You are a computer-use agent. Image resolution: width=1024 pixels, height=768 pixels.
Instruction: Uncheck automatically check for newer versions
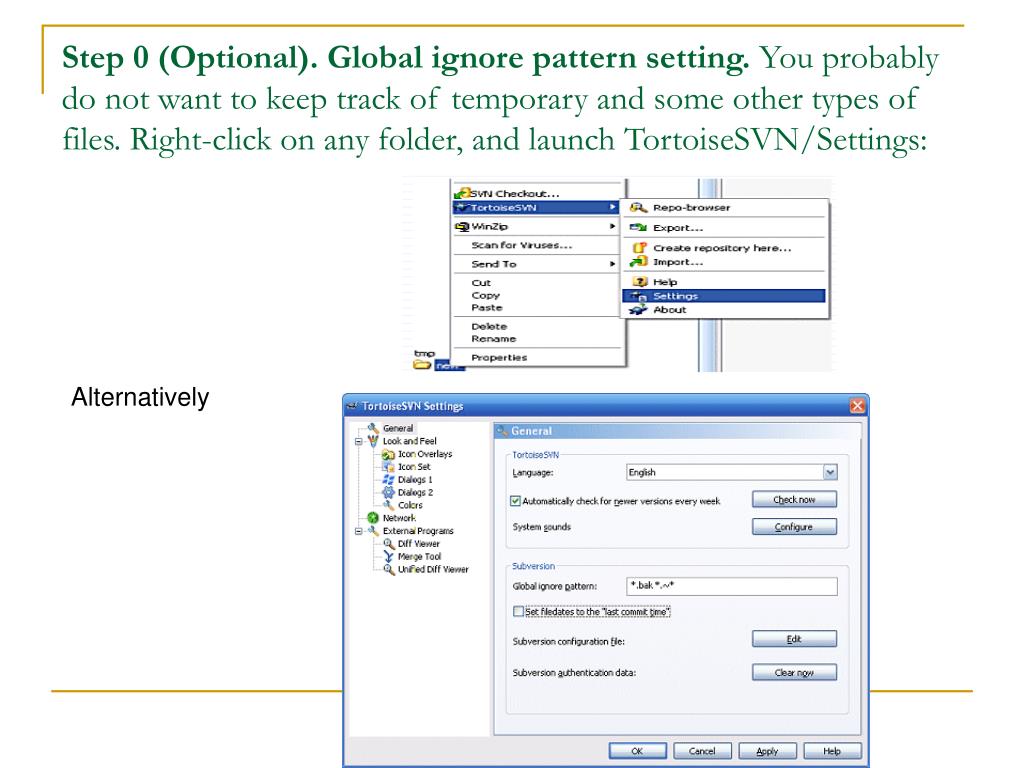(x=515, y=501)
